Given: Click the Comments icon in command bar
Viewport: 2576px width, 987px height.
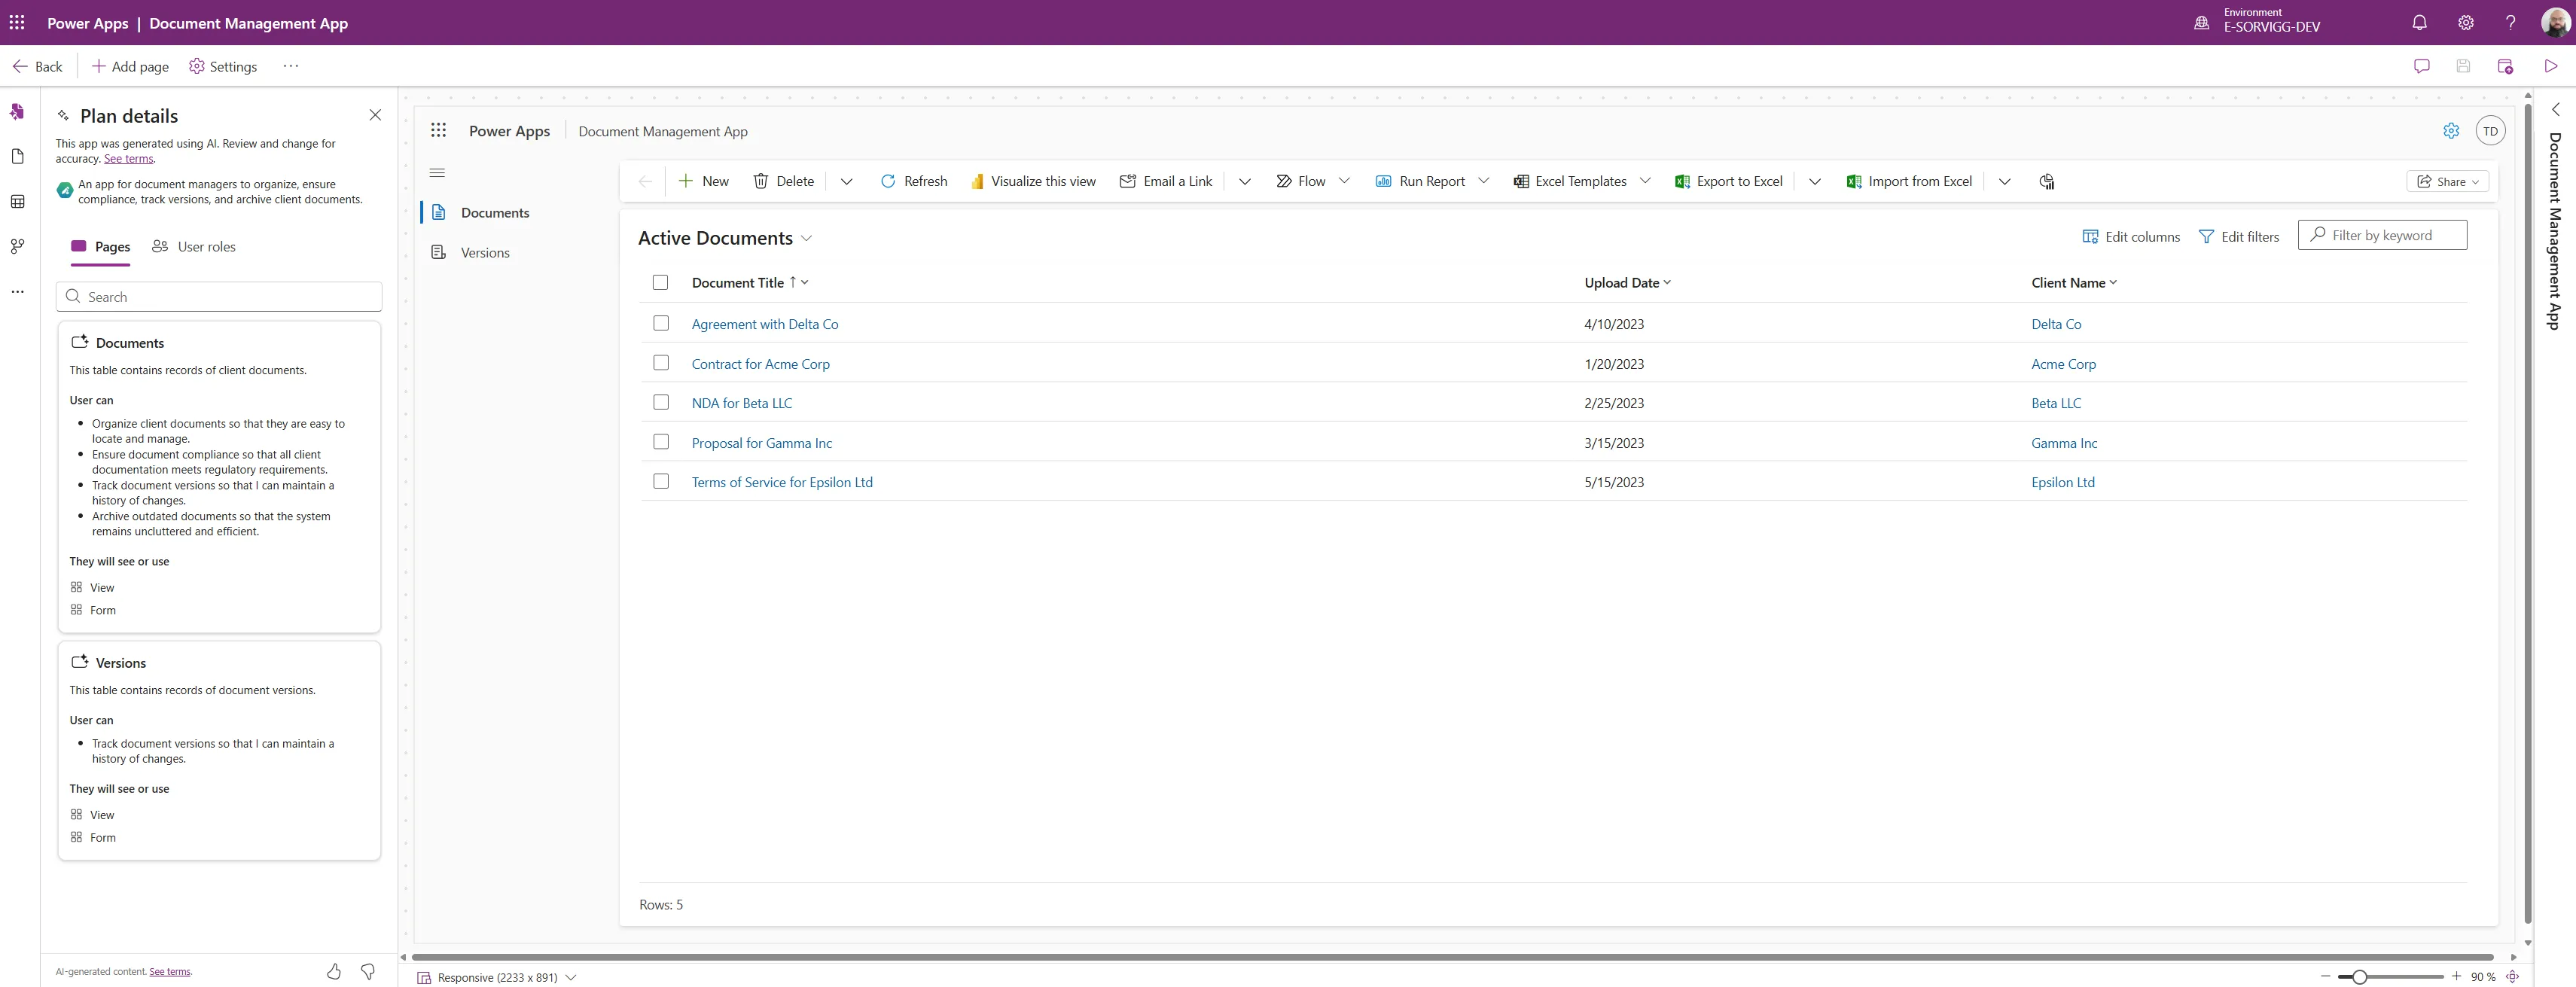Looking at the screenshot, I should (2421, 66).
